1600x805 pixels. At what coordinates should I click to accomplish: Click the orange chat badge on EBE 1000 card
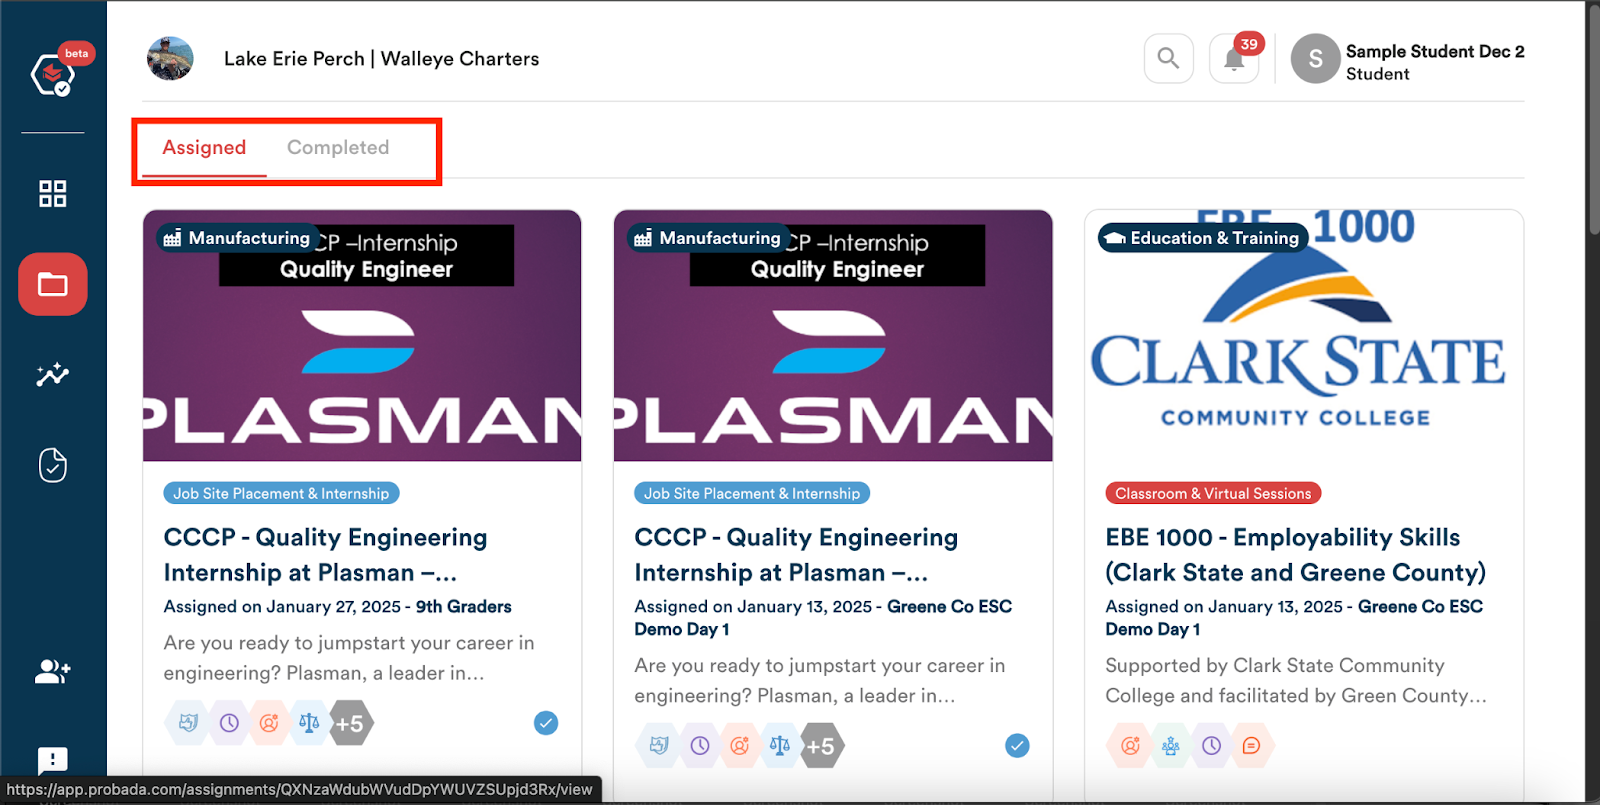tap(1251, 746)
